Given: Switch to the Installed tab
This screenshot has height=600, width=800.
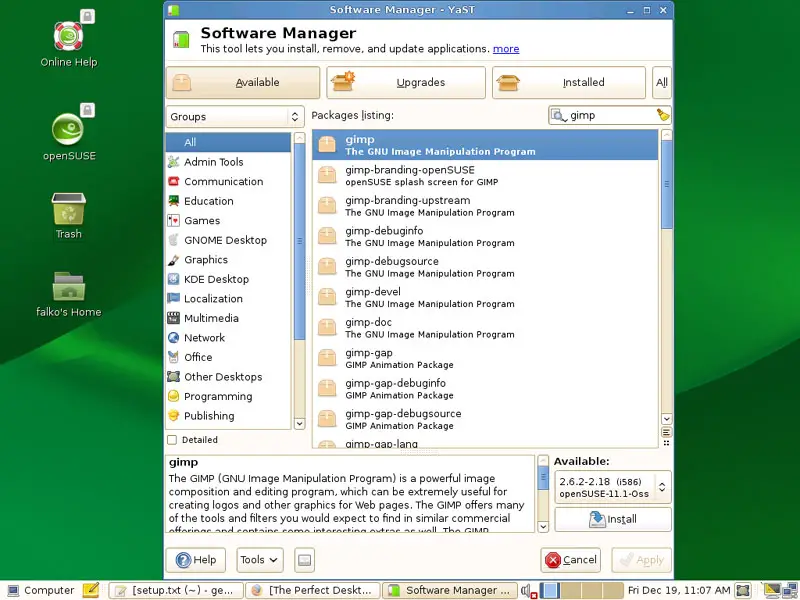Looking at the screenshot, I should 569,82.
